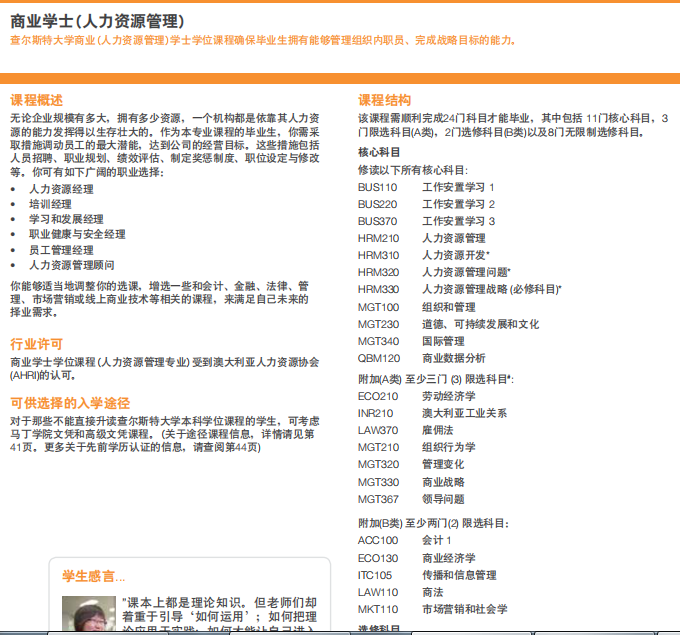Click the 职业健康与安全经理 bullet item
The width and height of the screenshot is (680, 635).
pyautogui.click(x=77, y=234)
